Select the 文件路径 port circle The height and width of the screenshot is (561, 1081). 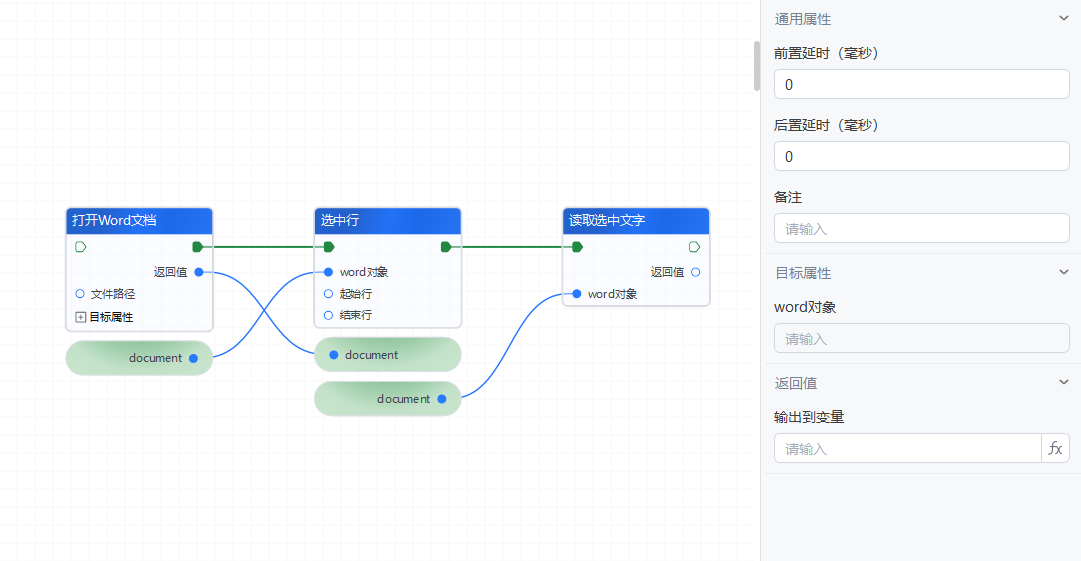pos(80,294)
